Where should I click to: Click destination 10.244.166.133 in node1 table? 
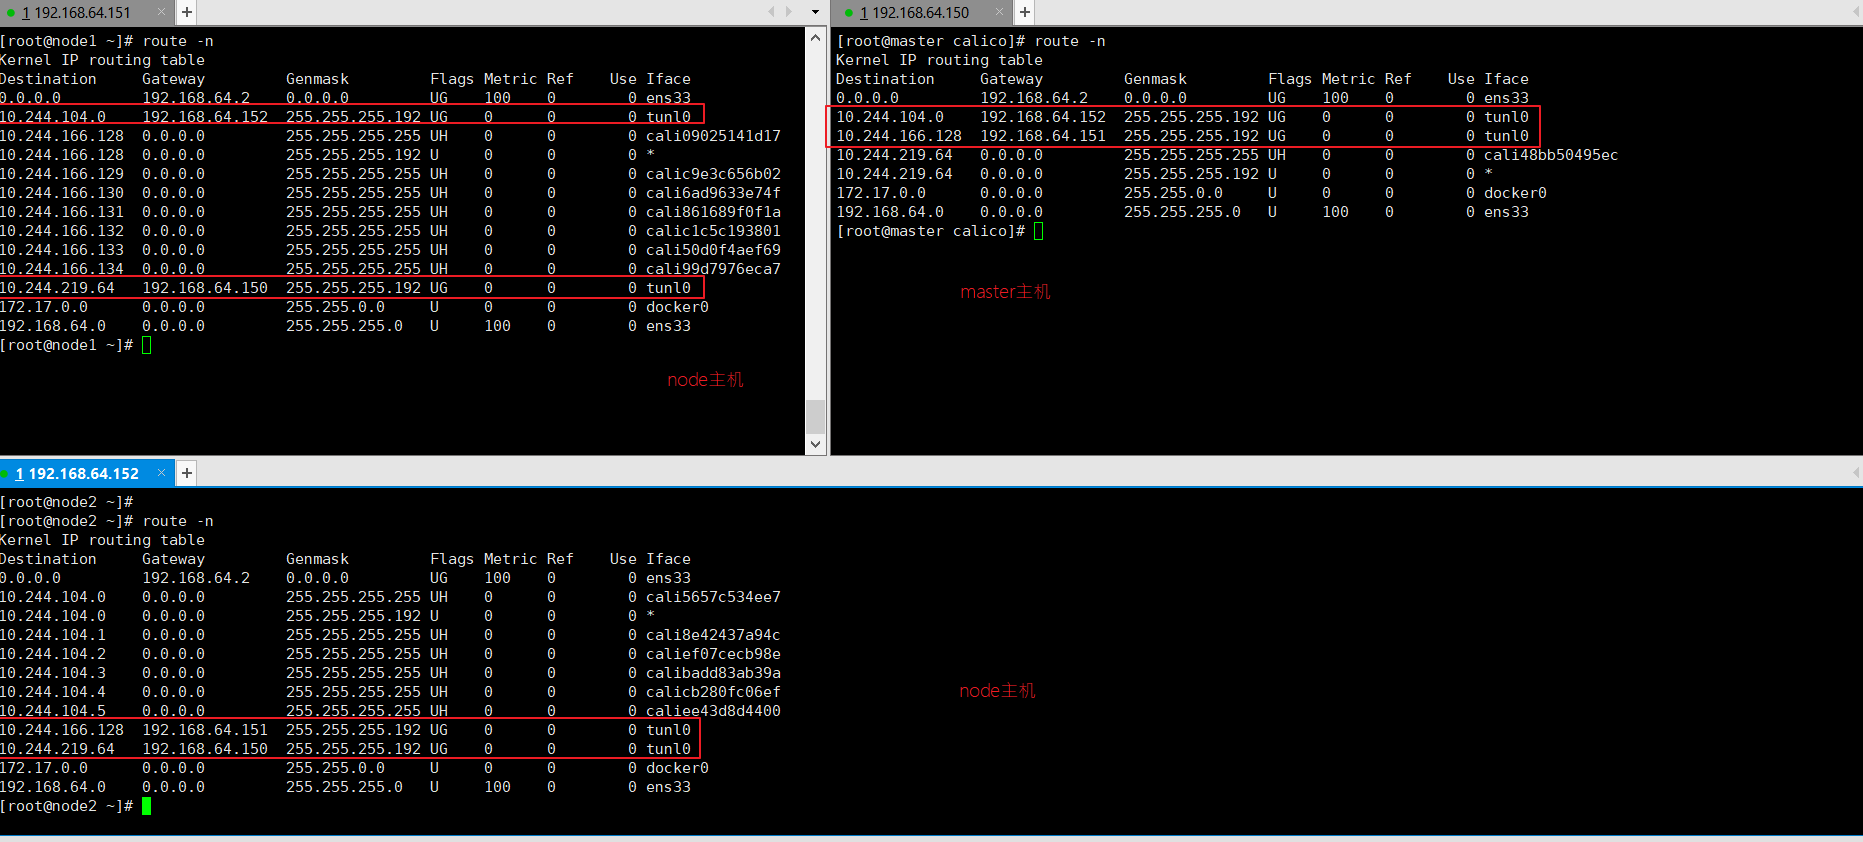click(62, 250)
